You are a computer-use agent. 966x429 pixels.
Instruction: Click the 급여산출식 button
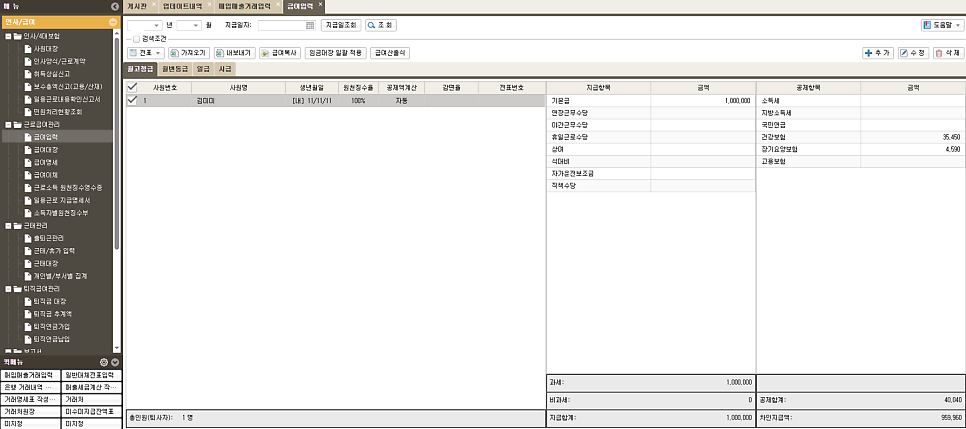(391, 53)
